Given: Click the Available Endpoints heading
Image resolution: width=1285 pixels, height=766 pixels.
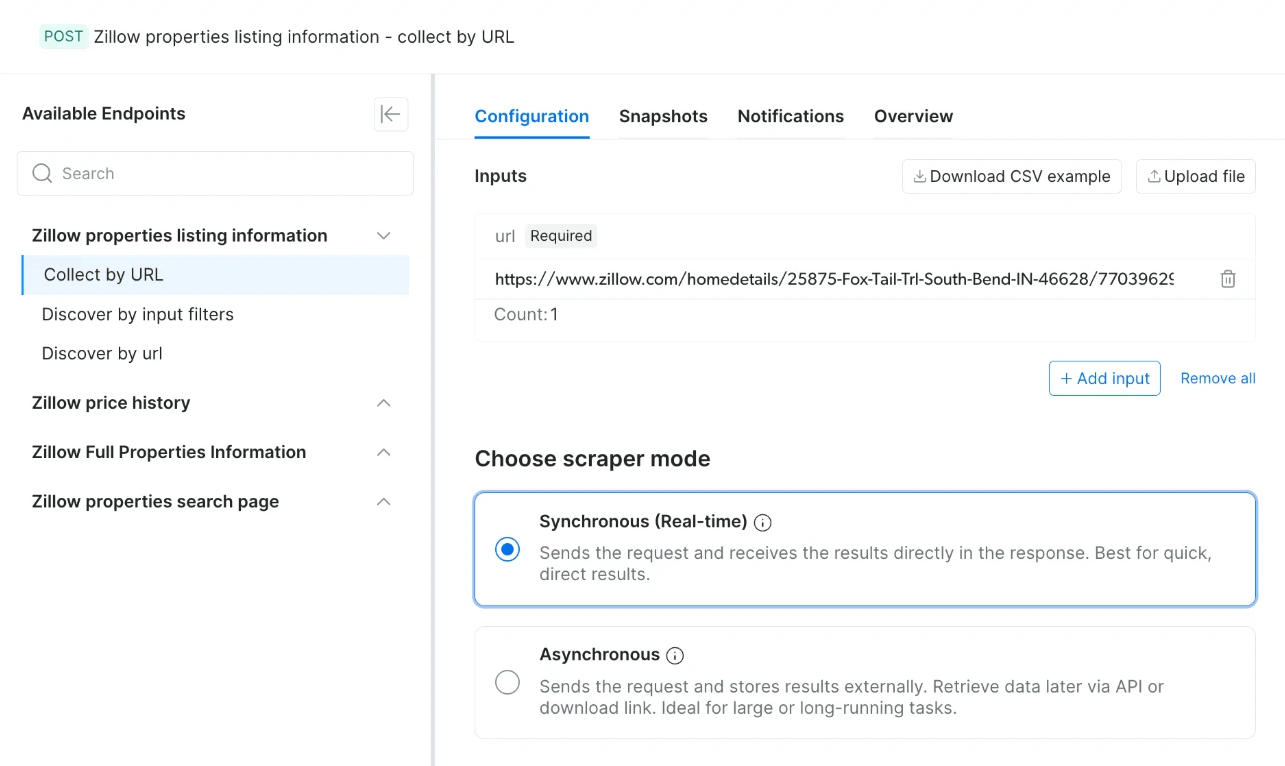Looking at the screenshot, I should click(x=104, y=114).
